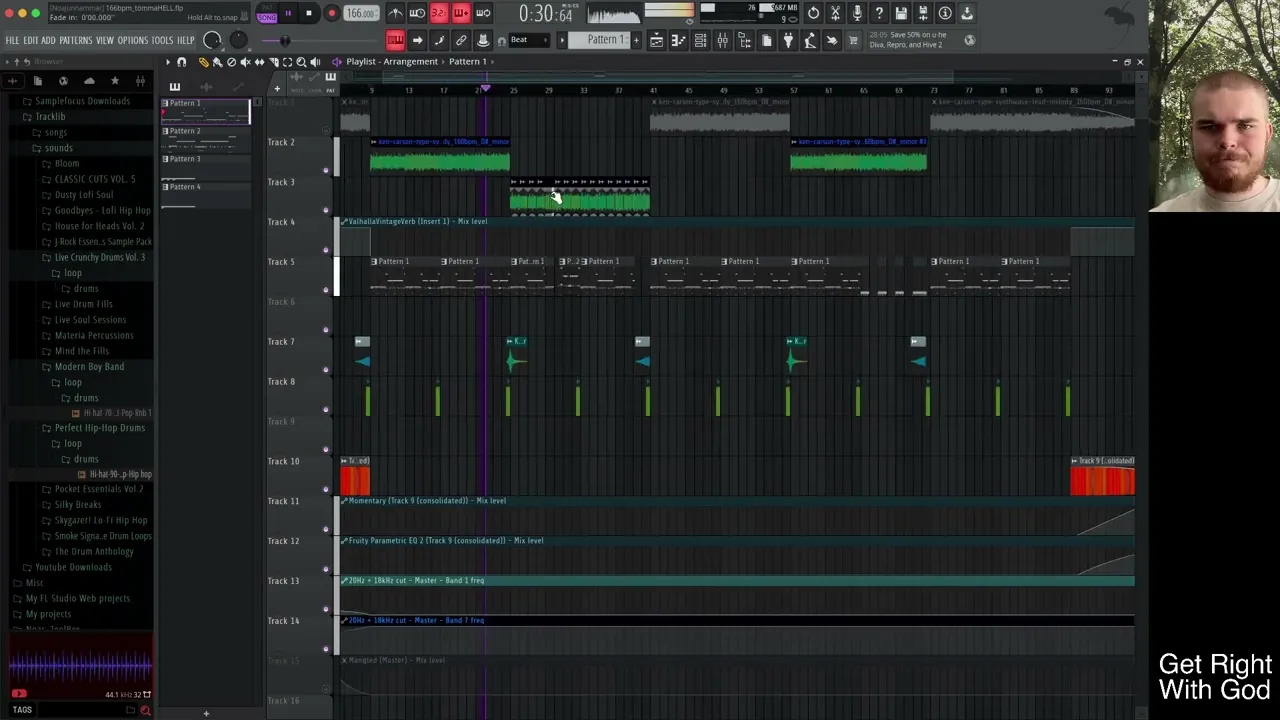Click the microphone one-click recording icon
The image size is (1280, 720).
click(857, 13)
